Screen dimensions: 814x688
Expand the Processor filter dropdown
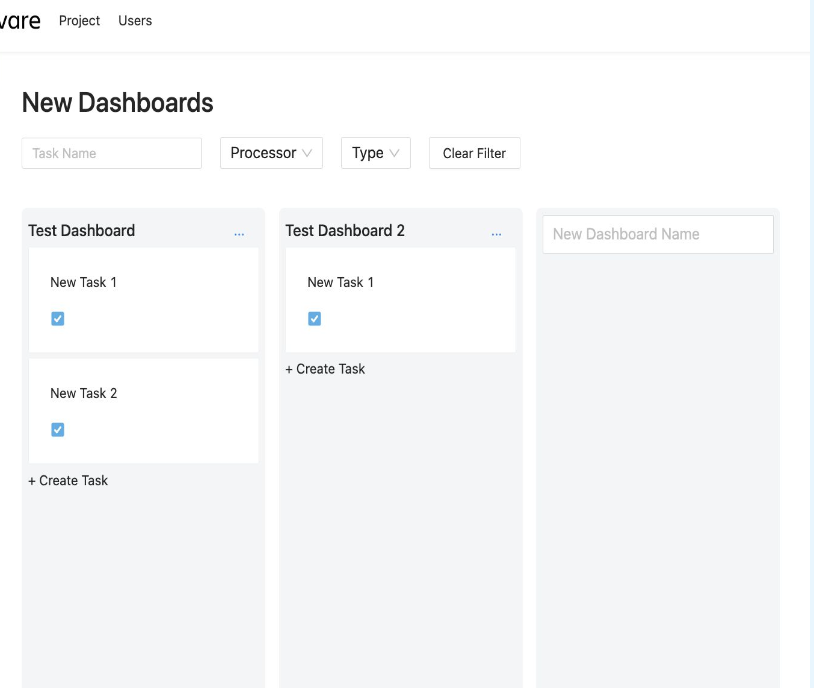coord(271,153)
